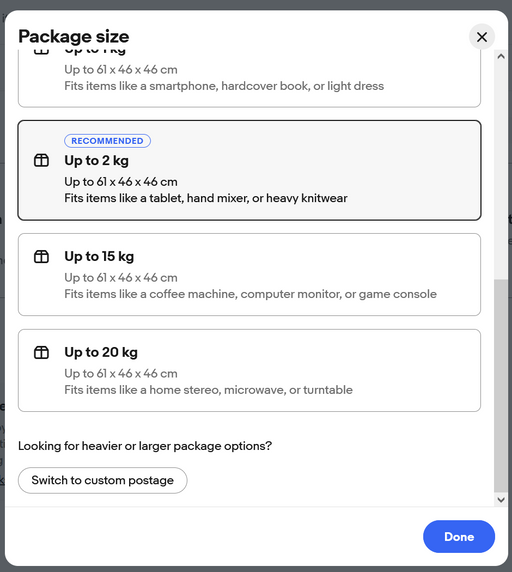Click the vertical scrollbar thumb
This screenshot has width=512, height=572.
point(501,386)
